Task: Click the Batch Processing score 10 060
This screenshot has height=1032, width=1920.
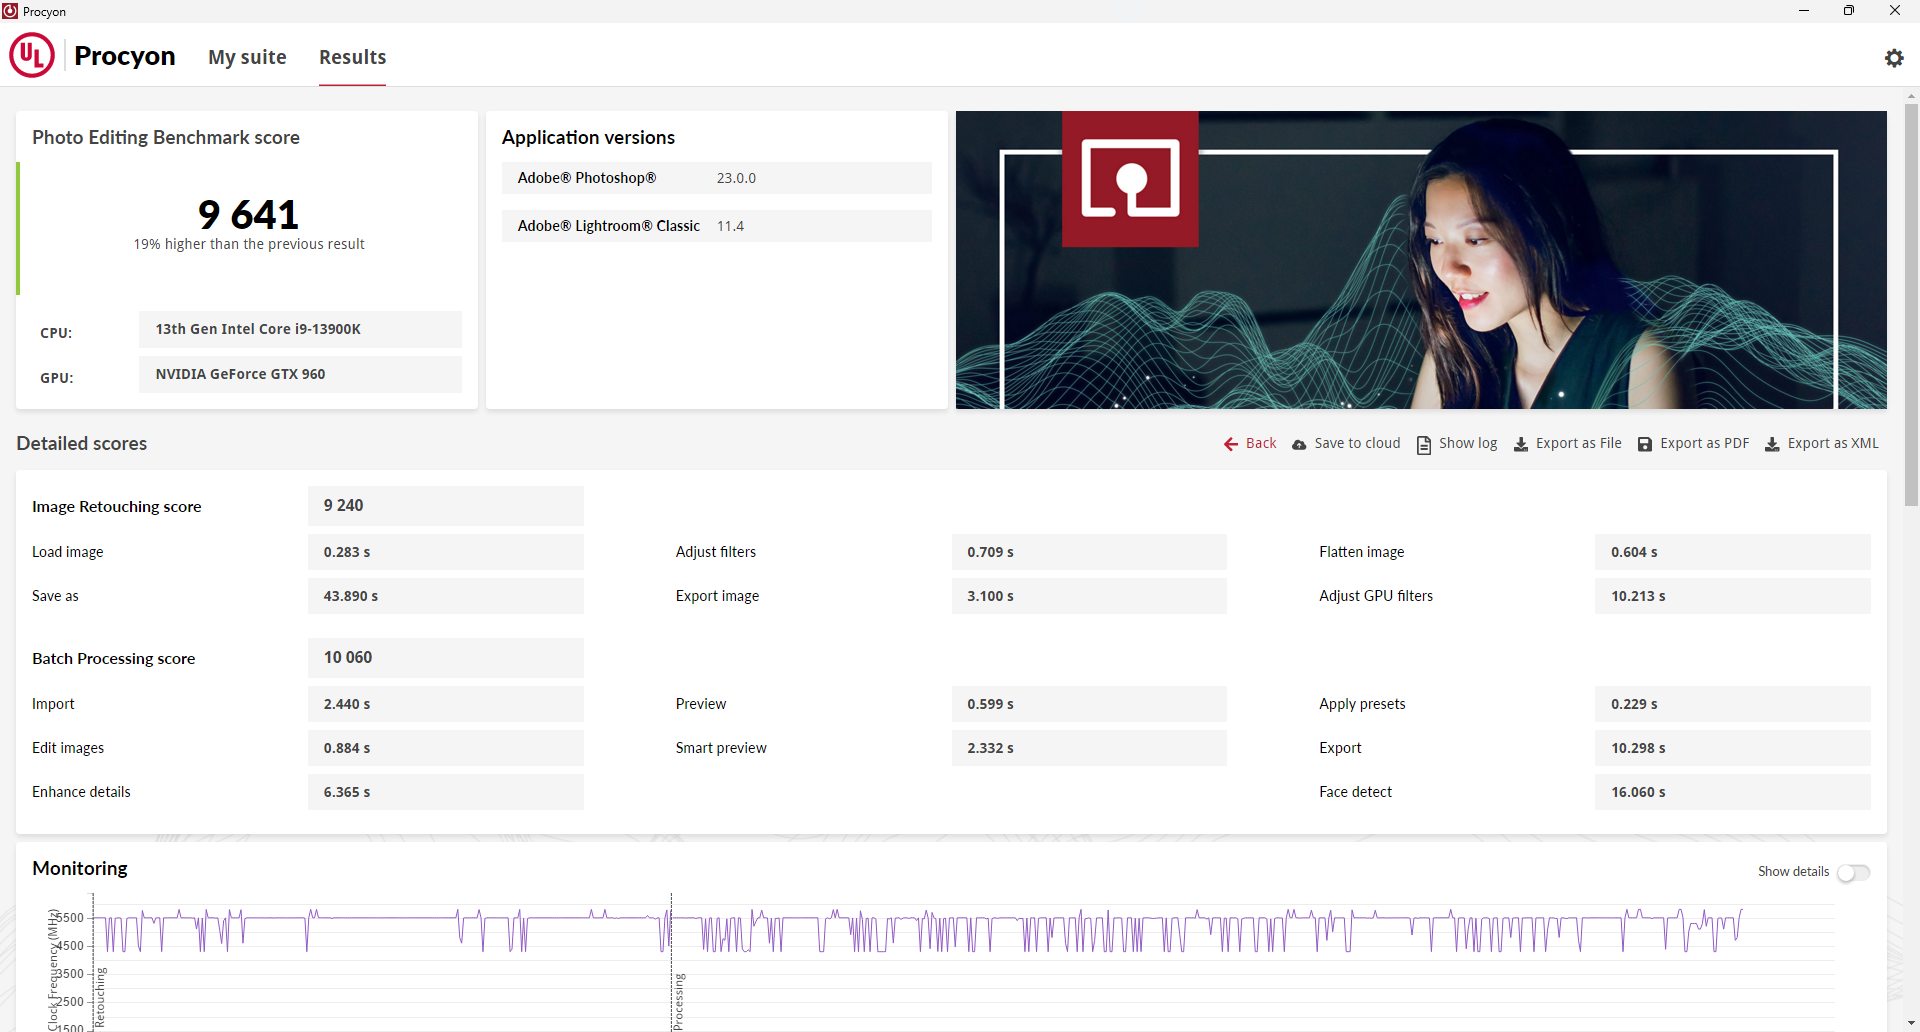Action: point(445,658)
